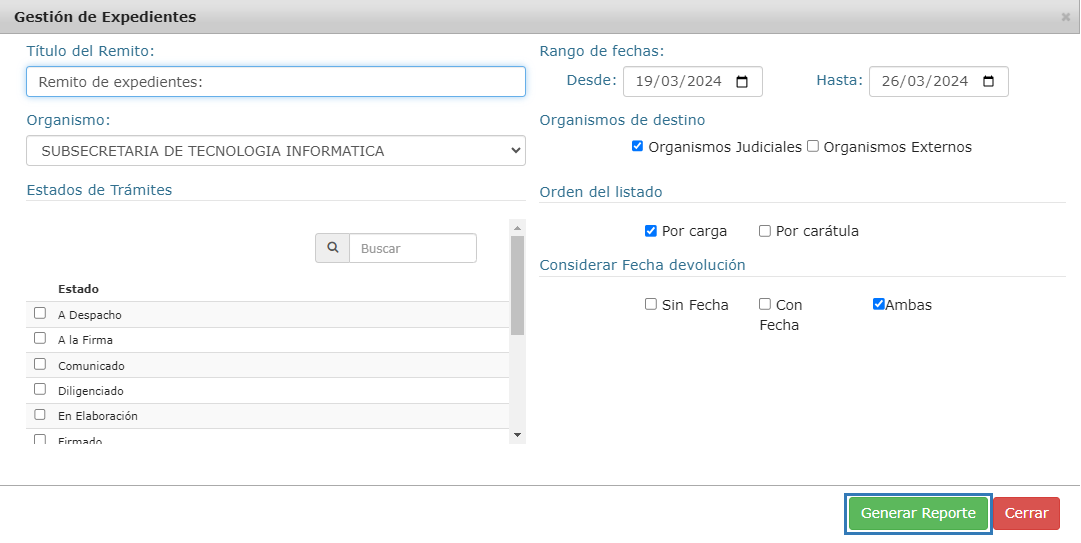Toggle the En Elaboración checkbox

pos(40,414)
